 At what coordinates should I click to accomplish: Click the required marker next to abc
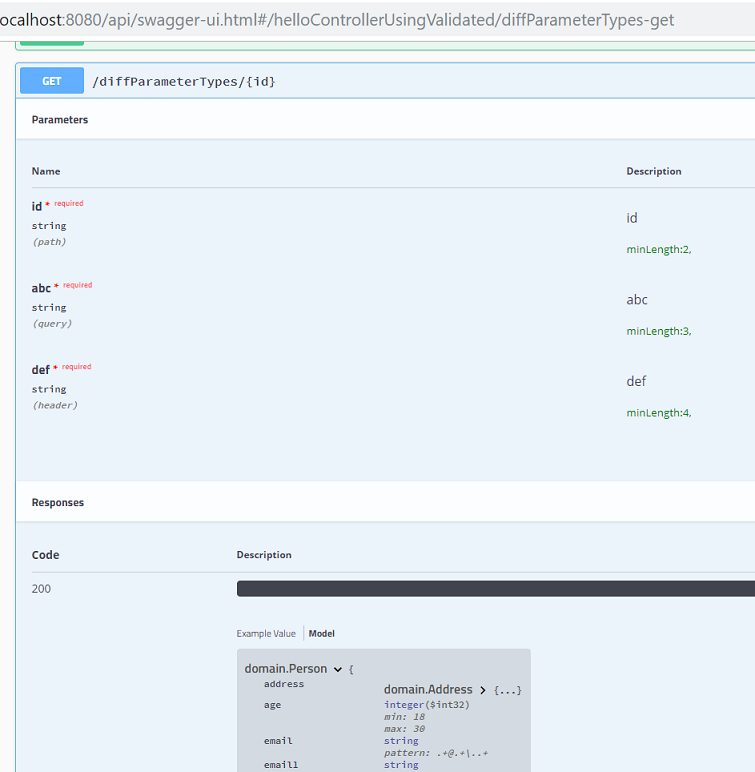[x=77, y=285]
